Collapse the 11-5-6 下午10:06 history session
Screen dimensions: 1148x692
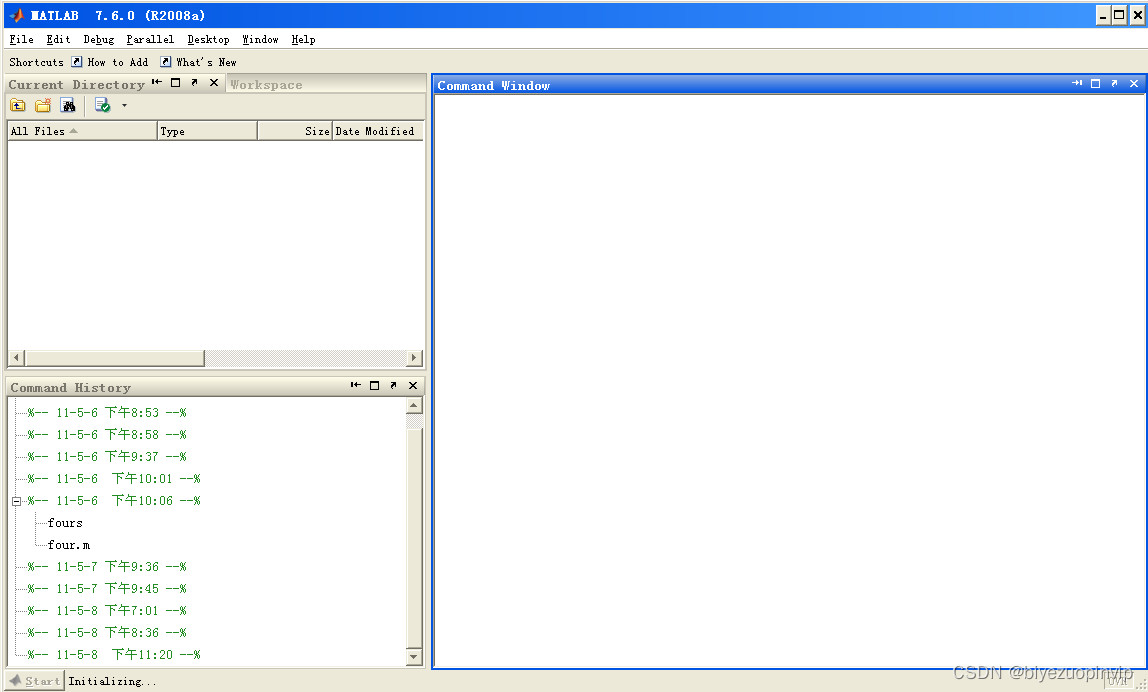pos(16,501)
